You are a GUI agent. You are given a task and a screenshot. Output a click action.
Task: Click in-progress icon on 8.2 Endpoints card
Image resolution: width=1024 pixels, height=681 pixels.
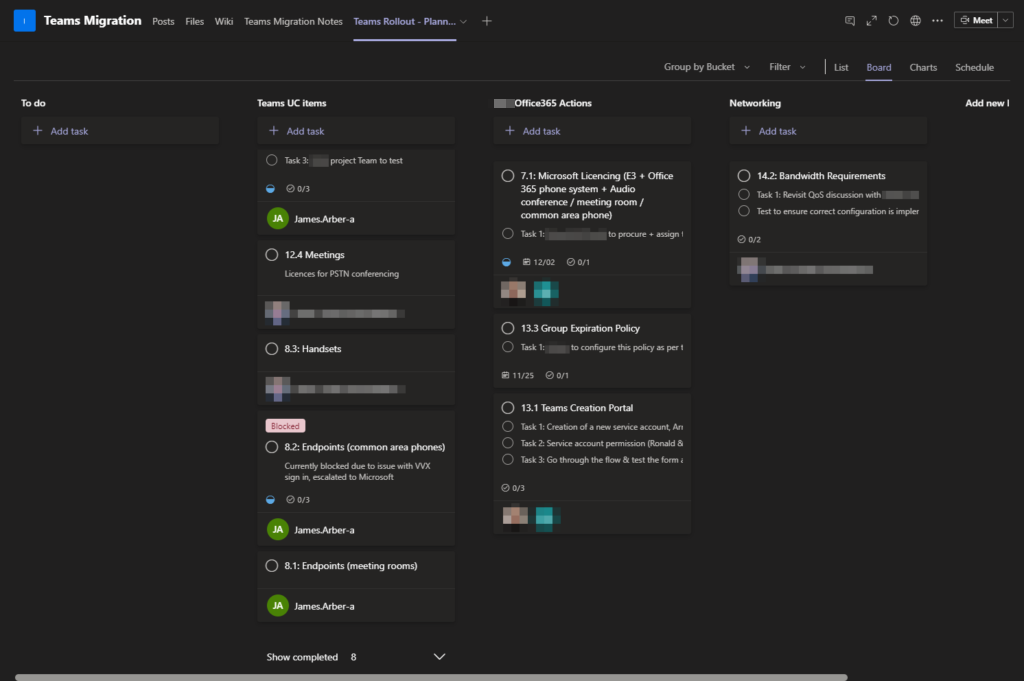tap(270, 499)
